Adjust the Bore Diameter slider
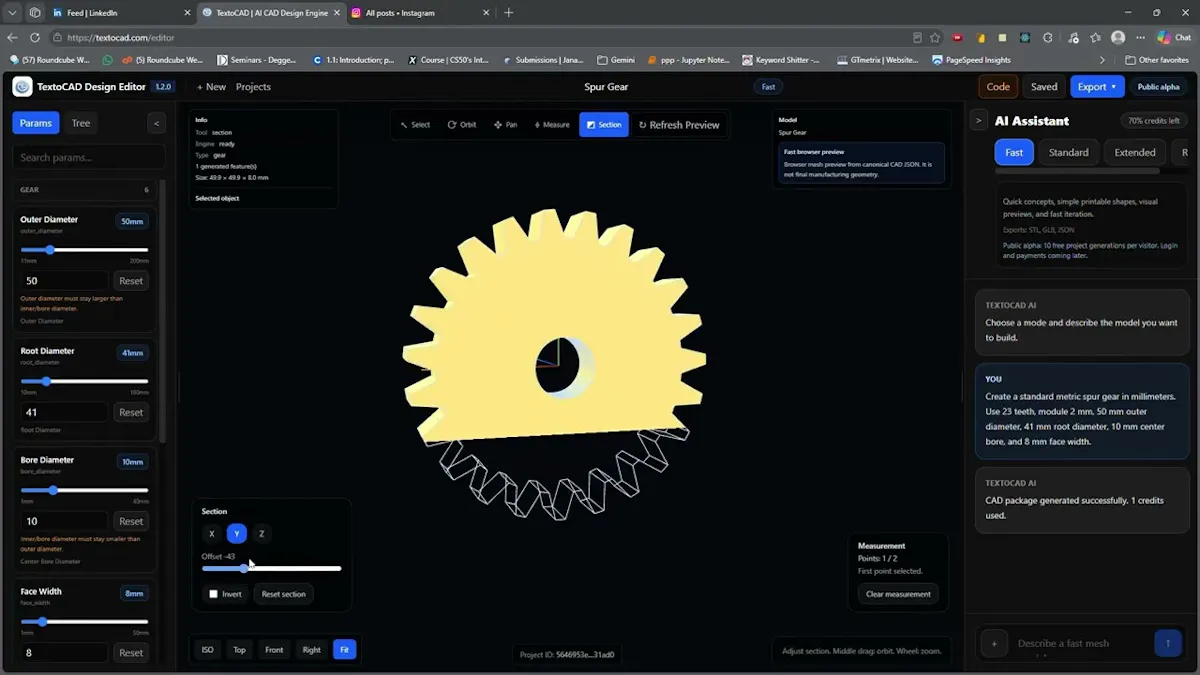Image resolution: width=1200 pixels, height=675 pixels. (x=84, y=490)
